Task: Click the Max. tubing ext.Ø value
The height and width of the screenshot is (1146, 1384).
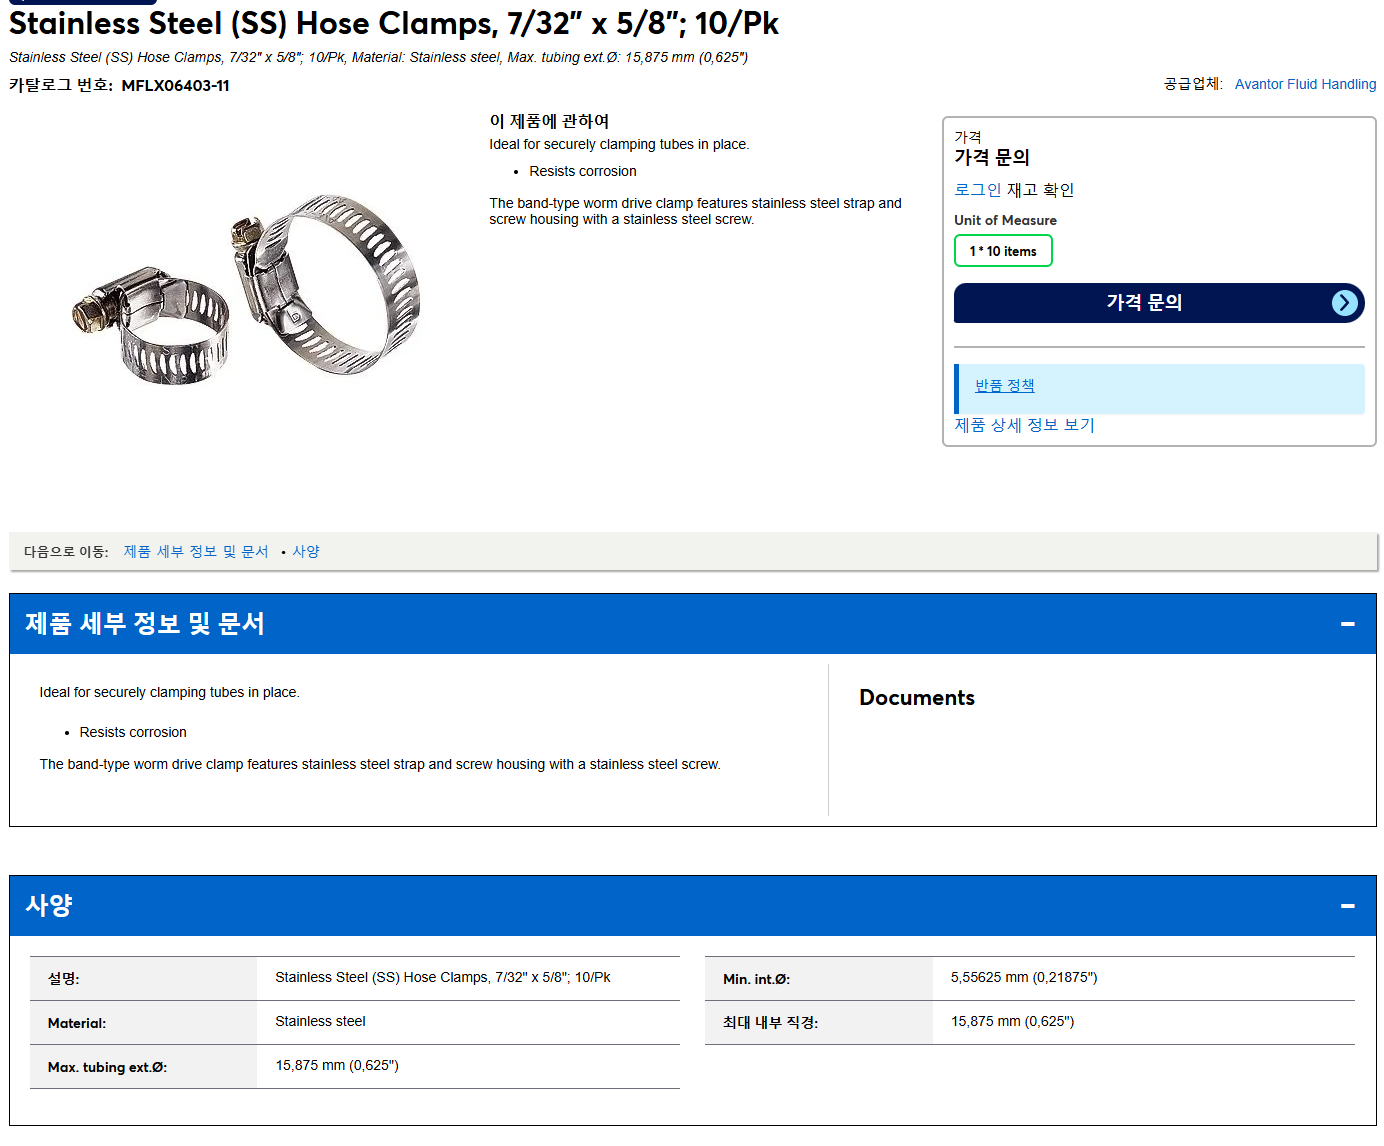Action: (337, 1066)
